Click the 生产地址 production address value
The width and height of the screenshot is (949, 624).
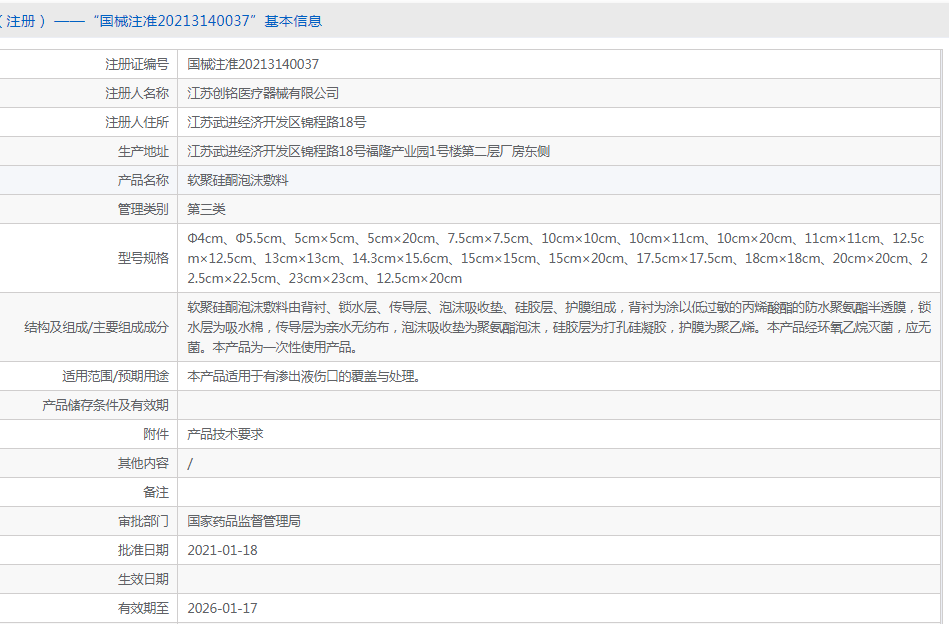(368, 152)
